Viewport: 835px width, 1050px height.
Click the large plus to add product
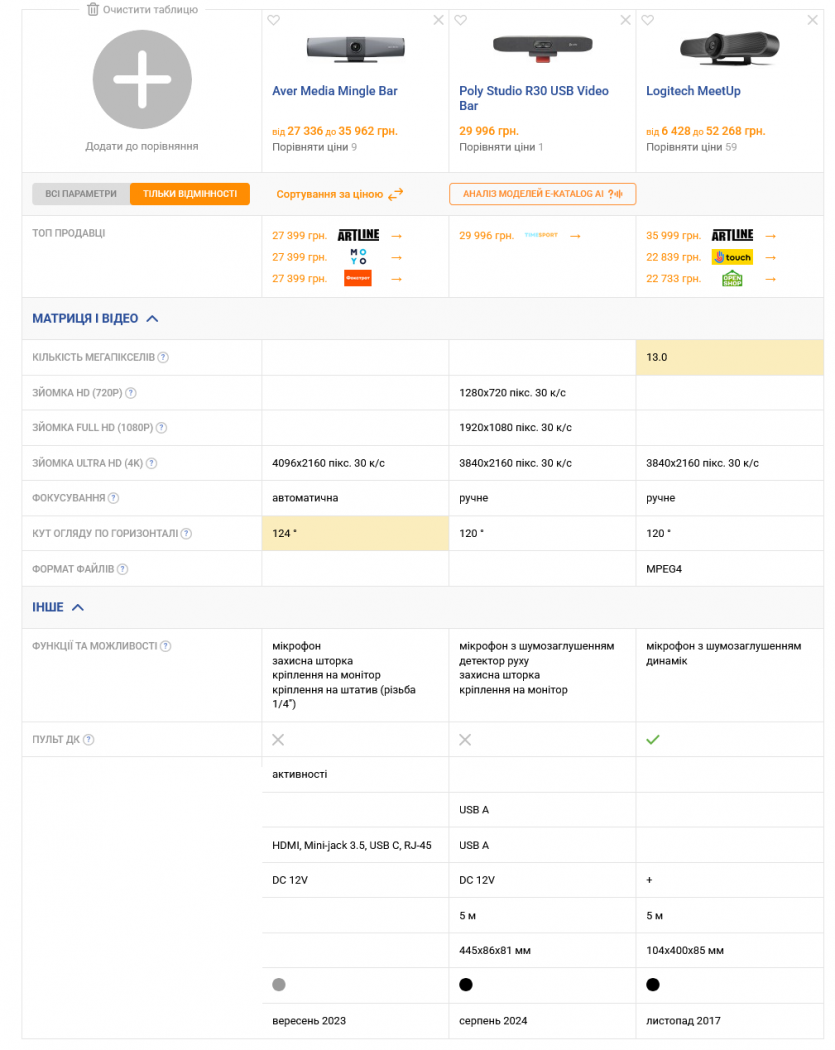(141, 80)
